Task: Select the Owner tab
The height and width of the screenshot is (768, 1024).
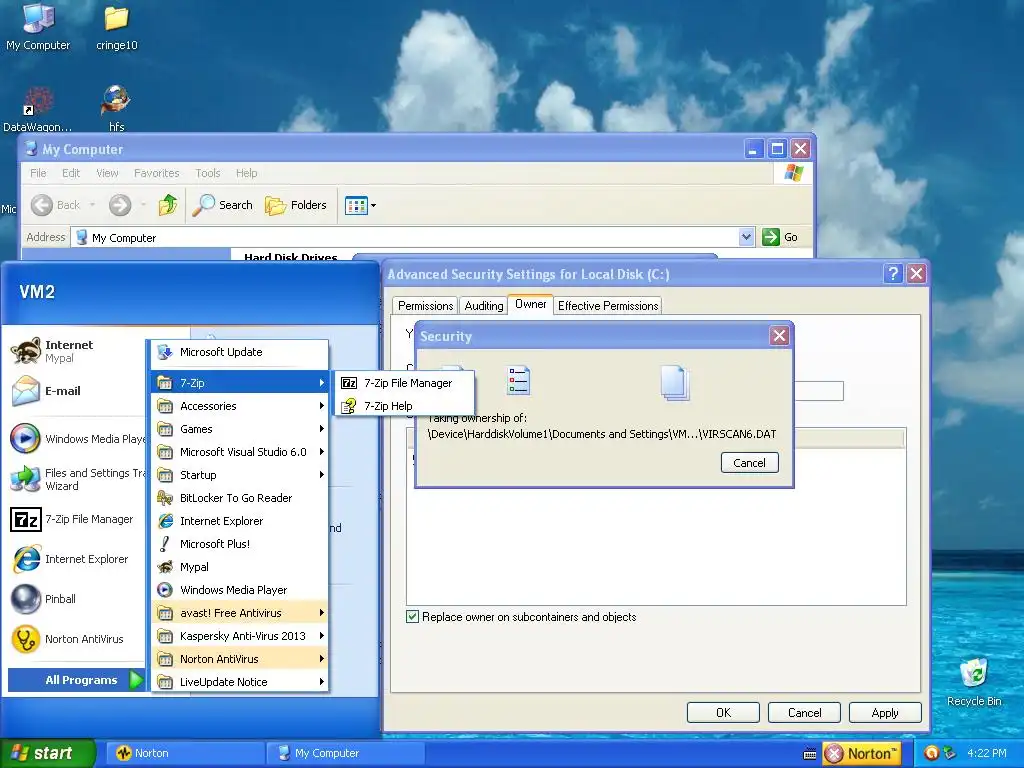Action: [530, 304]
